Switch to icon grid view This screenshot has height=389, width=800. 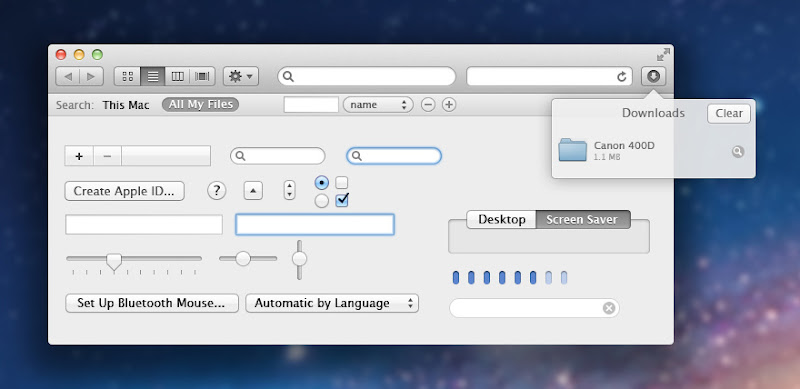click(x=128, y=77)
